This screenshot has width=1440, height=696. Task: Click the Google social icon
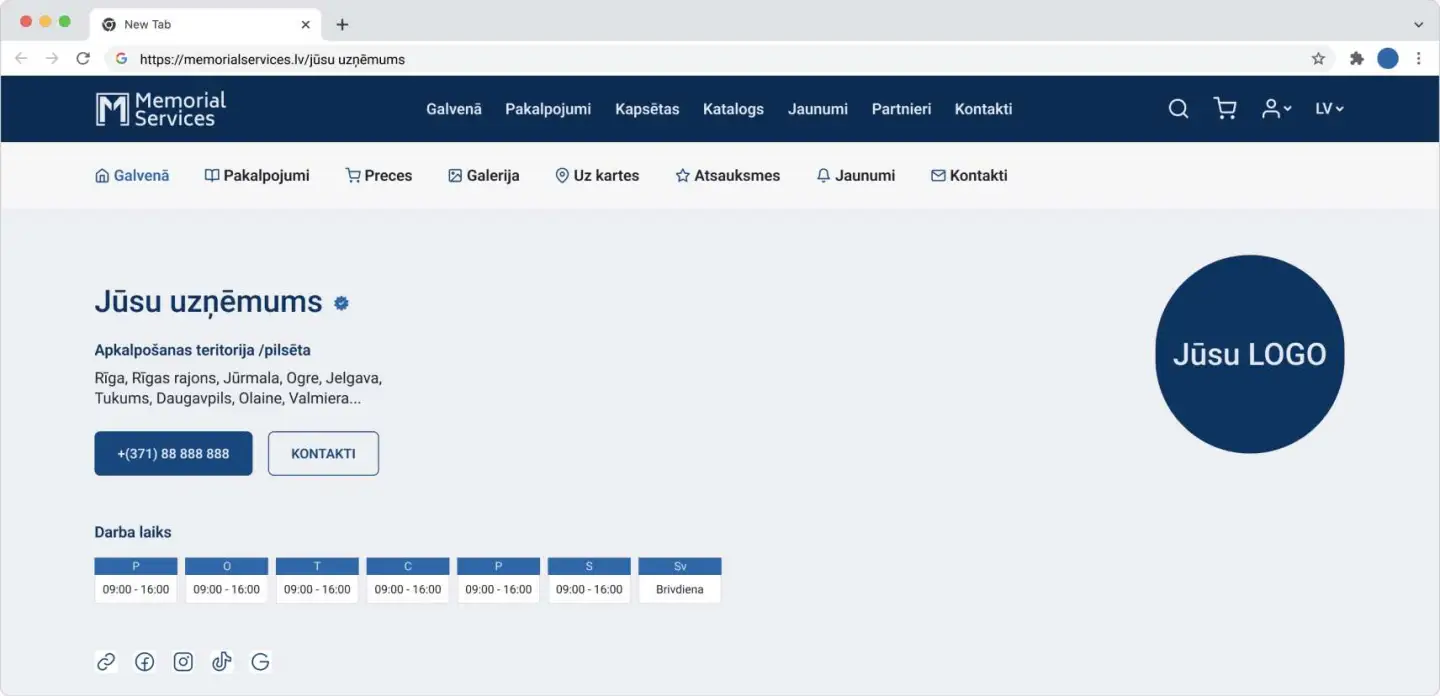(260, 661)
